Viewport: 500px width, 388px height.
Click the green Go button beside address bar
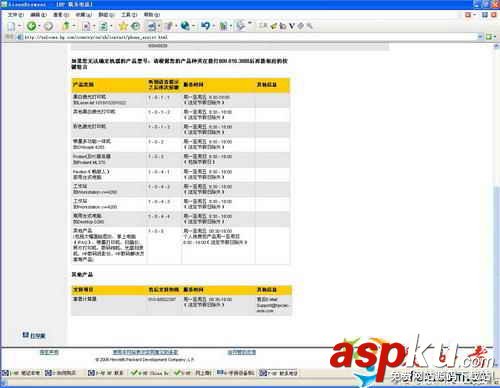489,37
